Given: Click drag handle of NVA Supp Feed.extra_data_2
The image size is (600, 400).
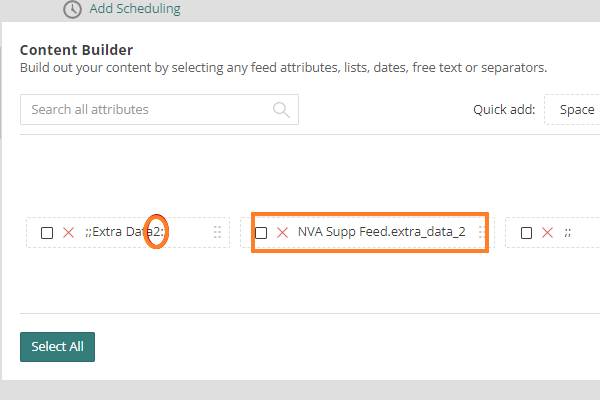Looking at the screenshot, I should click(482, 232).
